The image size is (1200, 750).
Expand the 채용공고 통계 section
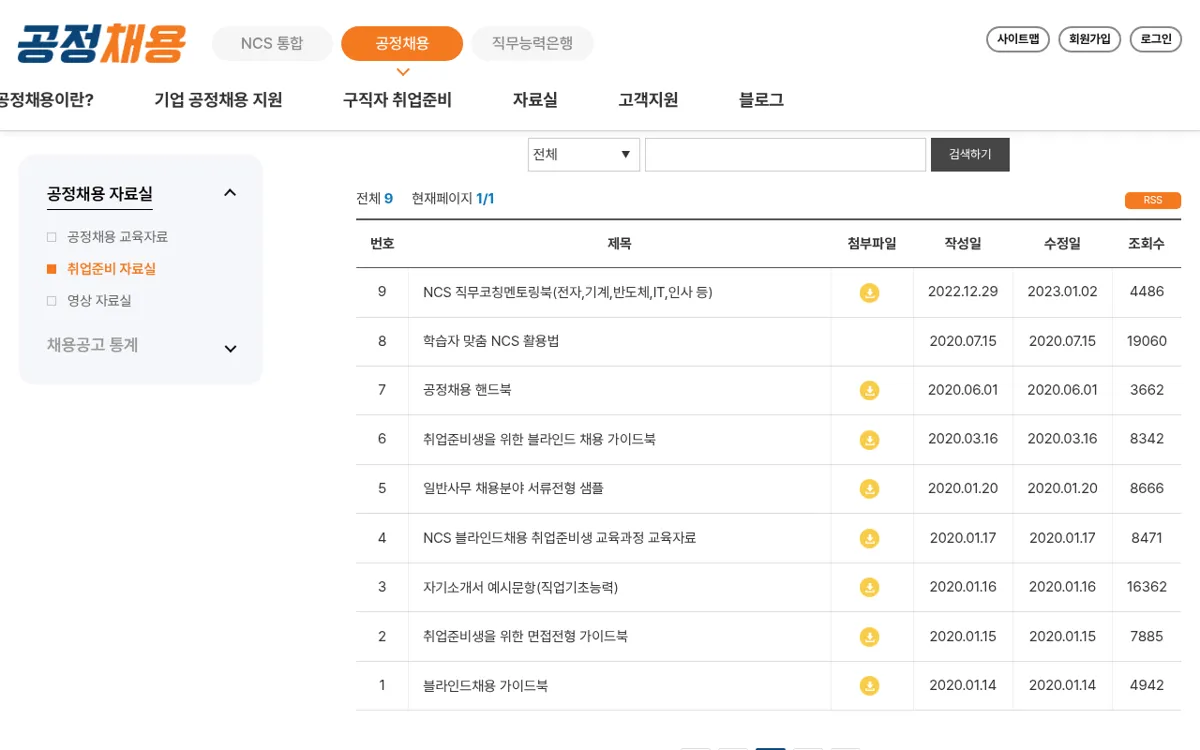(230, 349)
